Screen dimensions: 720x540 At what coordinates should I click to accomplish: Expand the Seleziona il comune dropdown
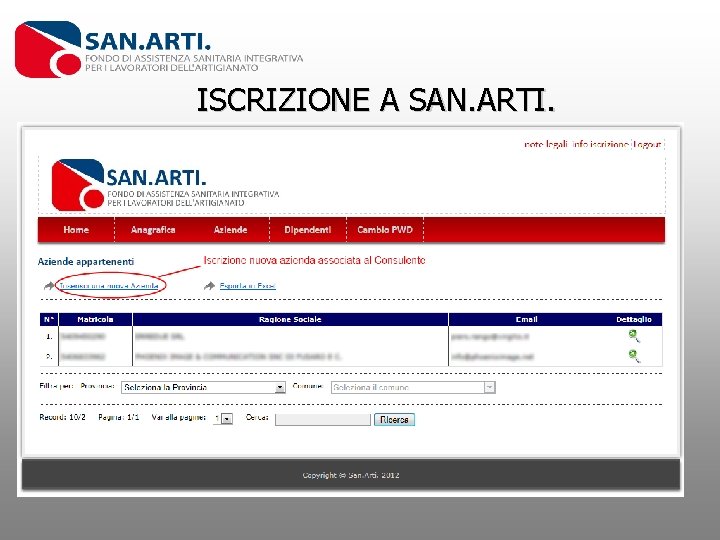tap(413, 388)
